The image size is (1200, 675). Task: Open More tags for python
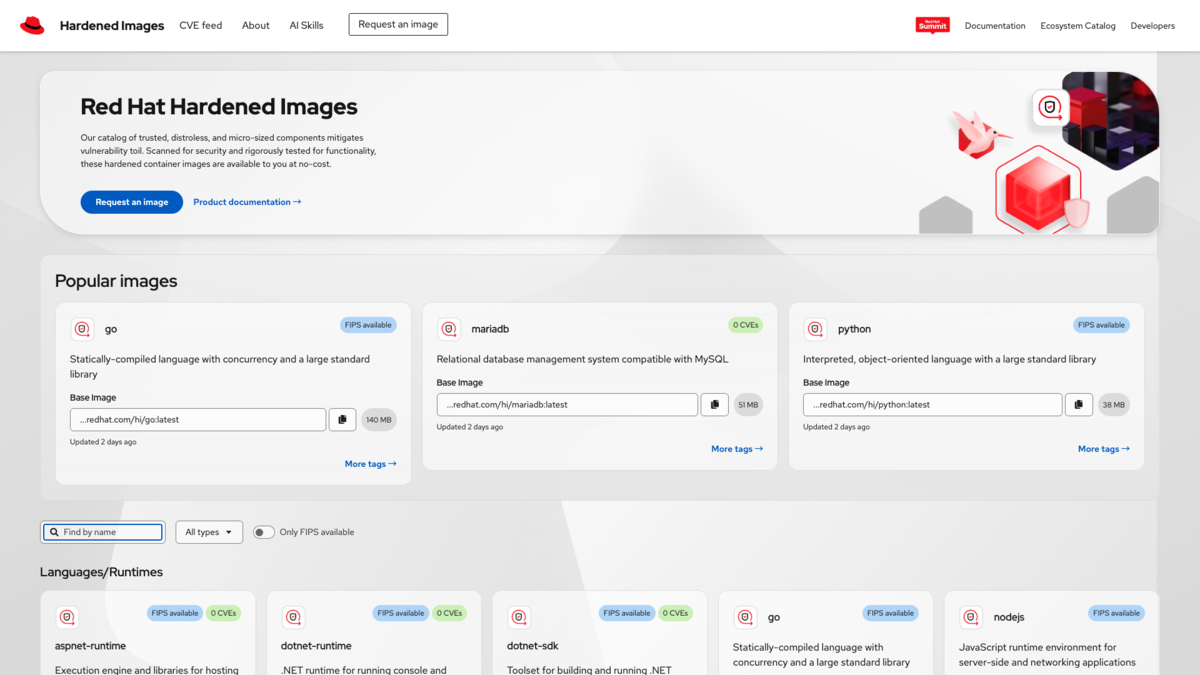(1104, 449)
